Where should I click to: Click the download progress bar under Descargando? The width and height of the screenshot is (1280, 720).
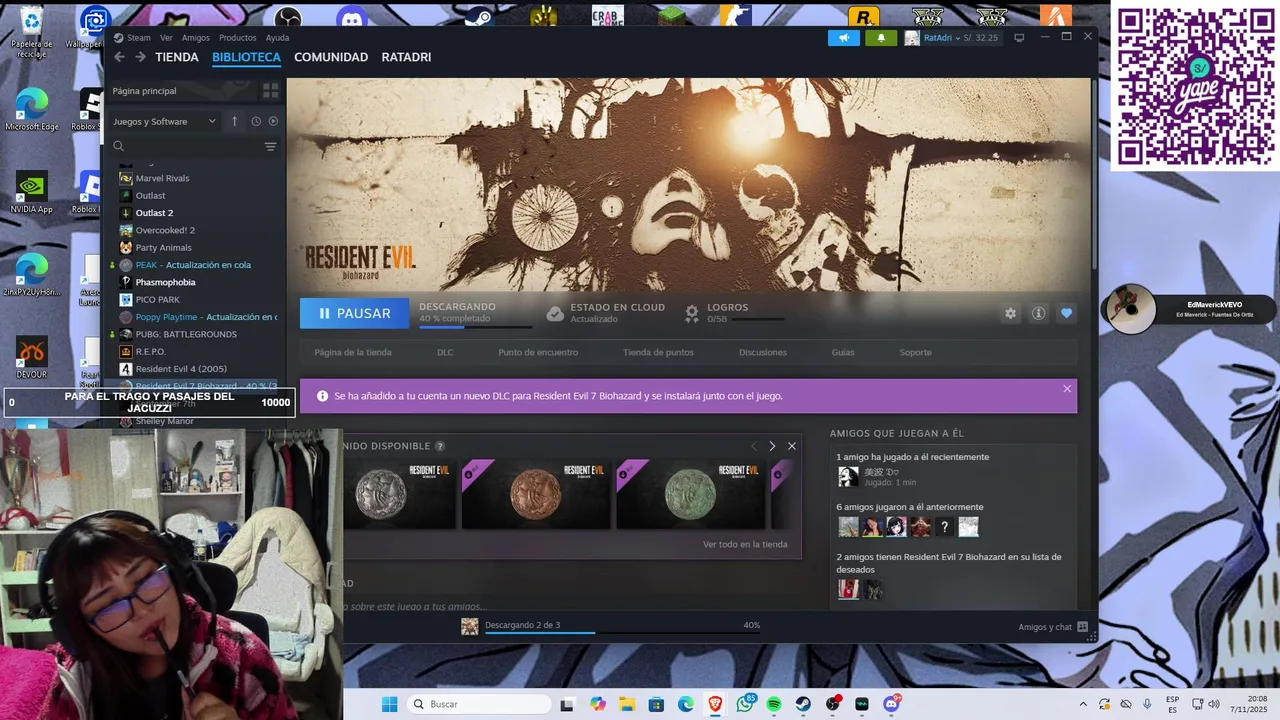click(475, 327)
